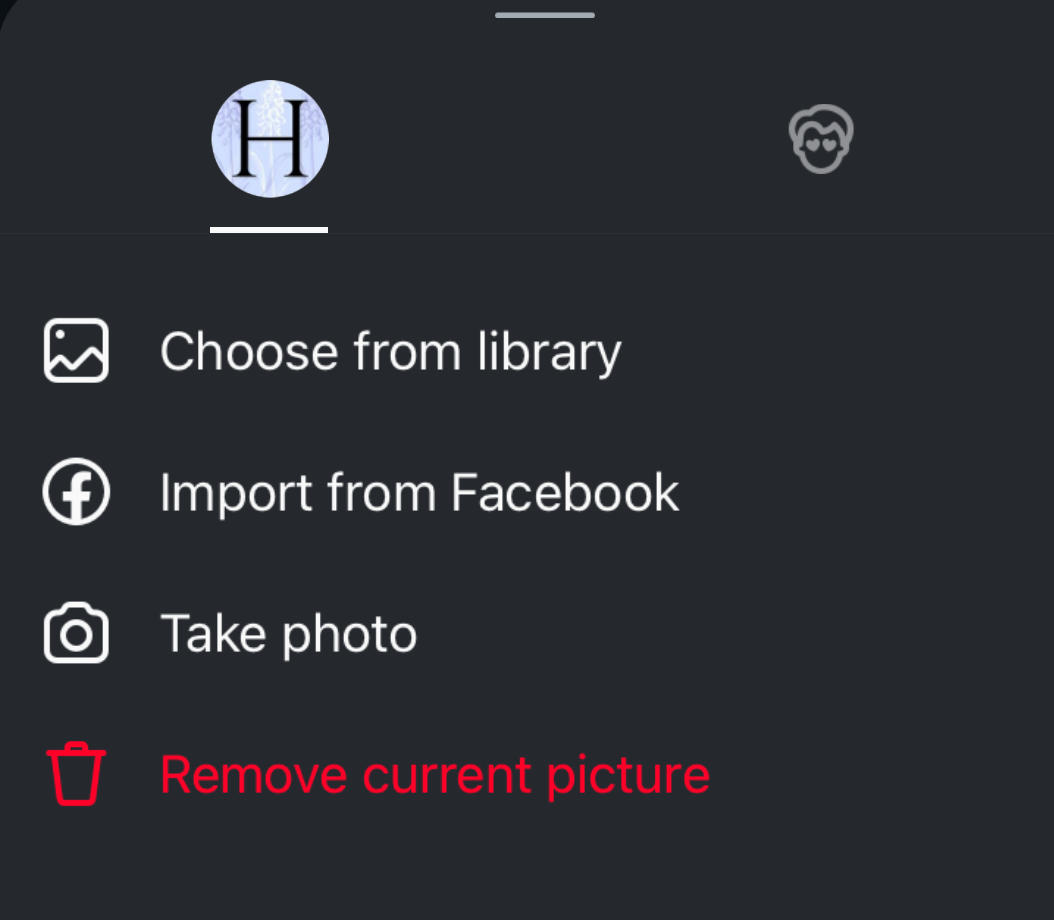1054x920 pixels.
Task: Click the word "Choose" in the library option
Action: click(249, 351)
